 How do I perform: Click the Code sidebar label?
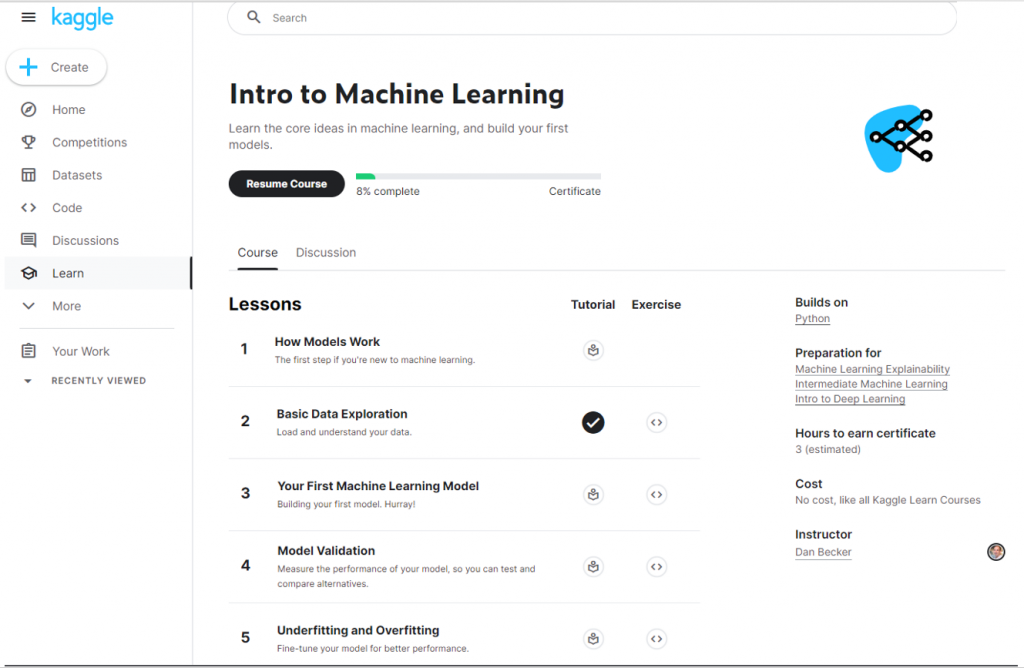67,207
